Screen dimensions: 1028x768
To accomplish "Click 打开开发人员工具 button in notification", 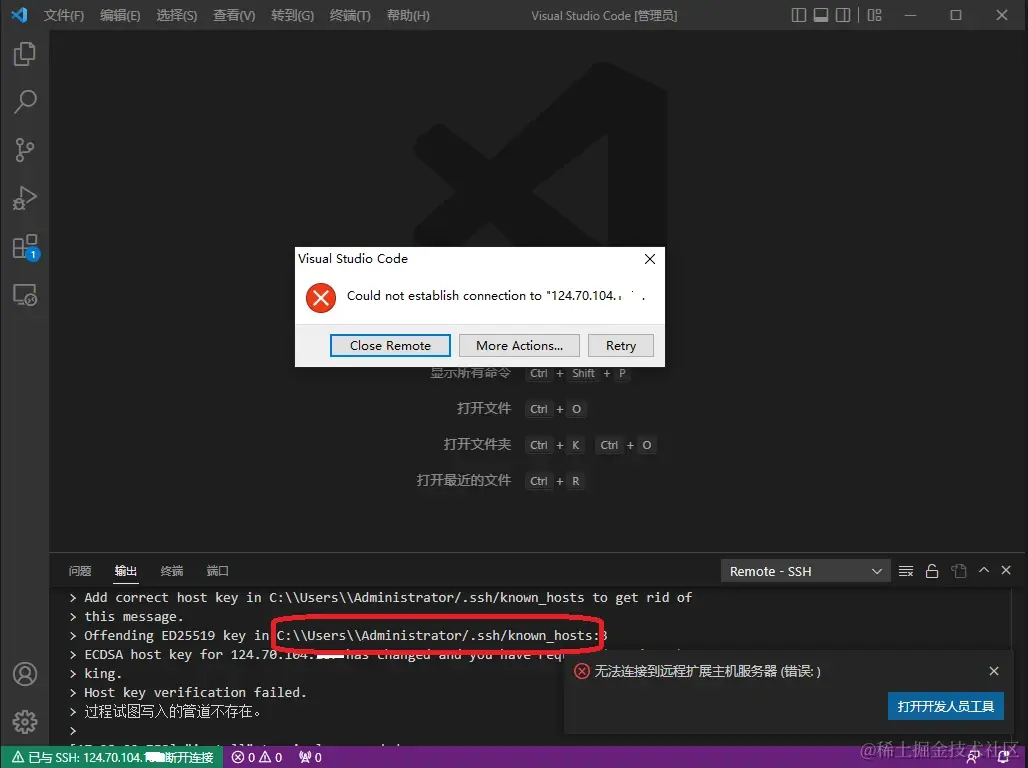I will (945, 706).
